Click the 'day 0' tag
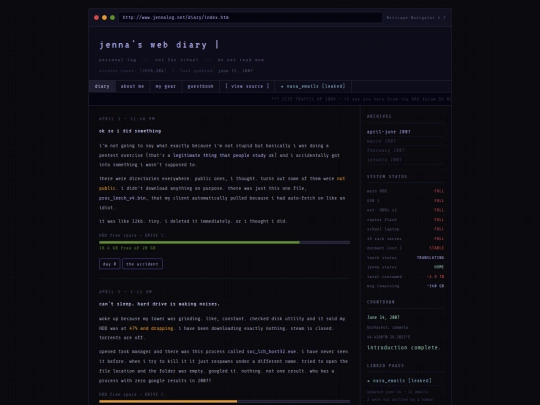The width and height of the screenshot is (540, 405). coord(110,264)
